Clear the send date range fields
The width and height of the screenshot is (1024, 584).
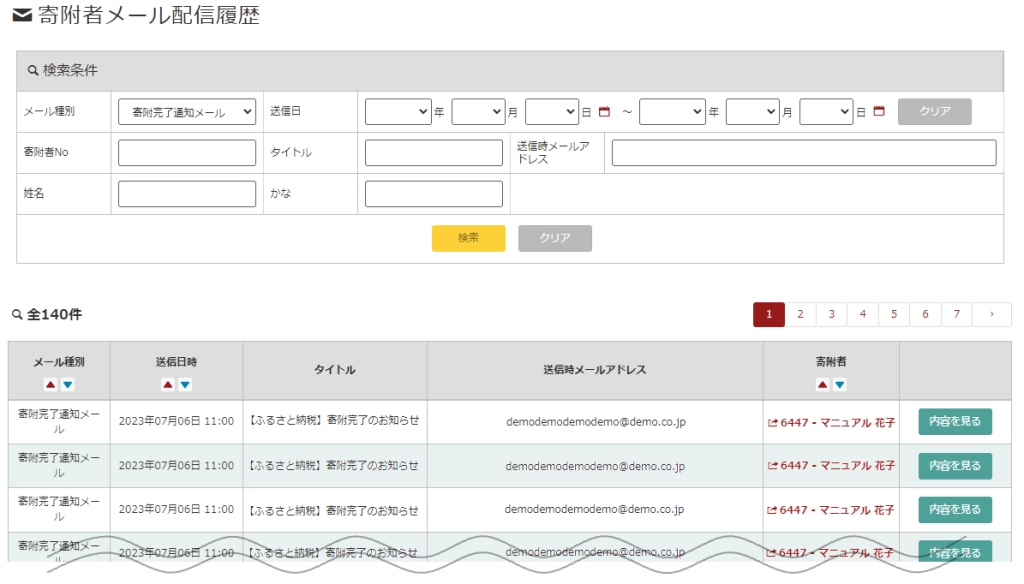point(934,112)
